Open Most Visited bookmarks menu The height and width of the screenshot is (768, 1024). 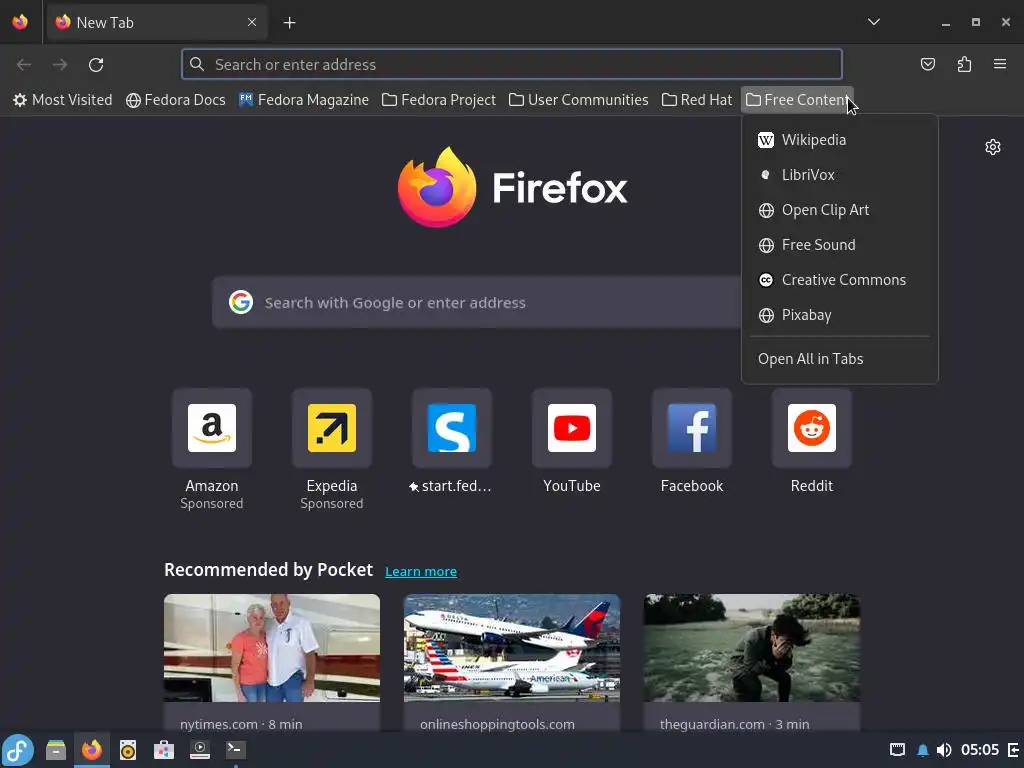tap(63, 100)
